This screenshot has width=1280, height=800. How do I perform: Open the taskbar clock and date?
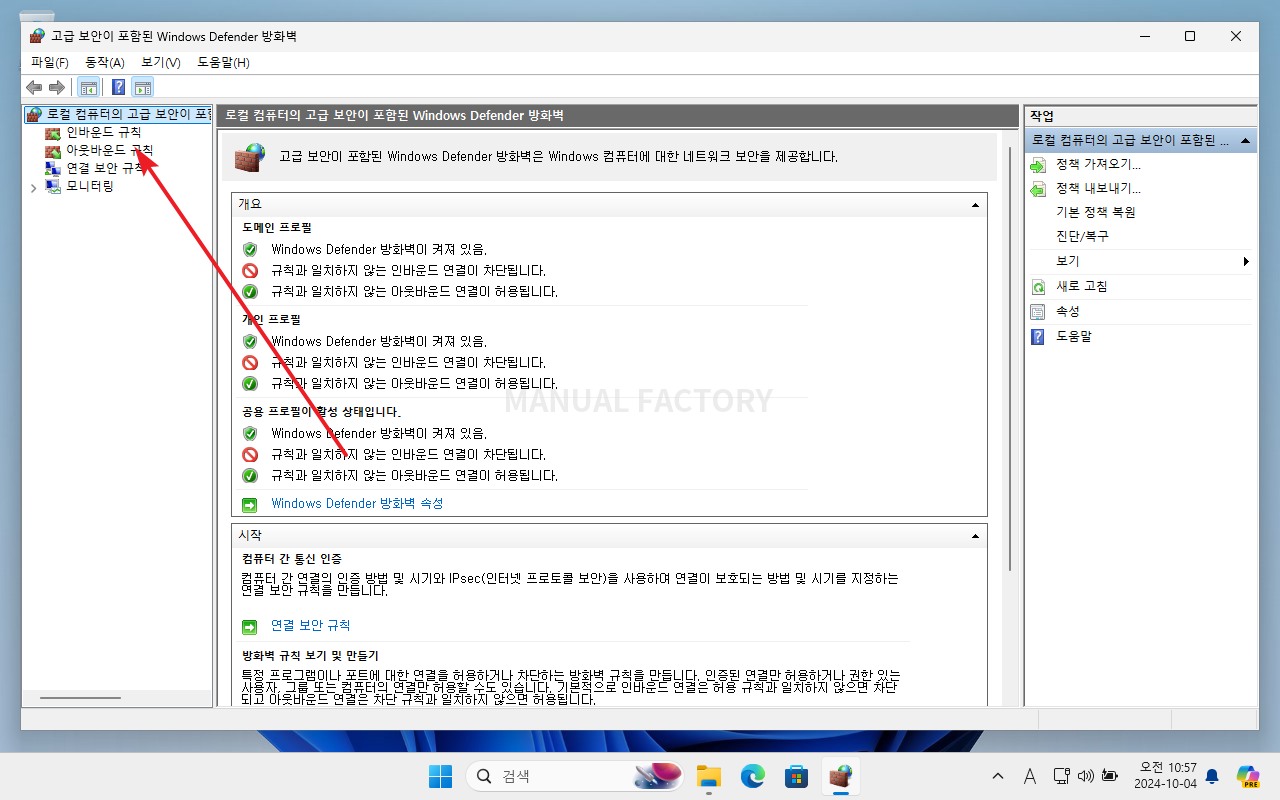pyautogui.click(x=1166, y=775)
